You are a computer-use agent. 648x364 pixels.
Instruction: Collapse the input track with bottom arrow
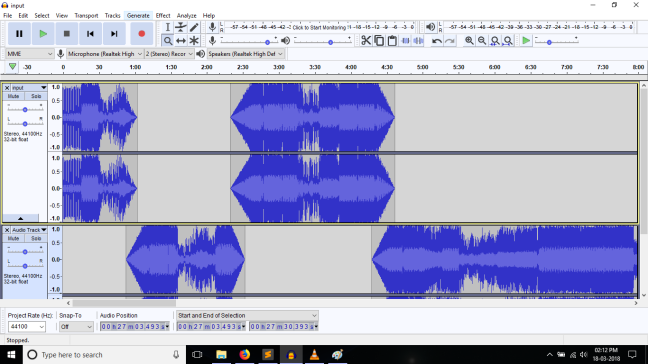click(21, 218)
